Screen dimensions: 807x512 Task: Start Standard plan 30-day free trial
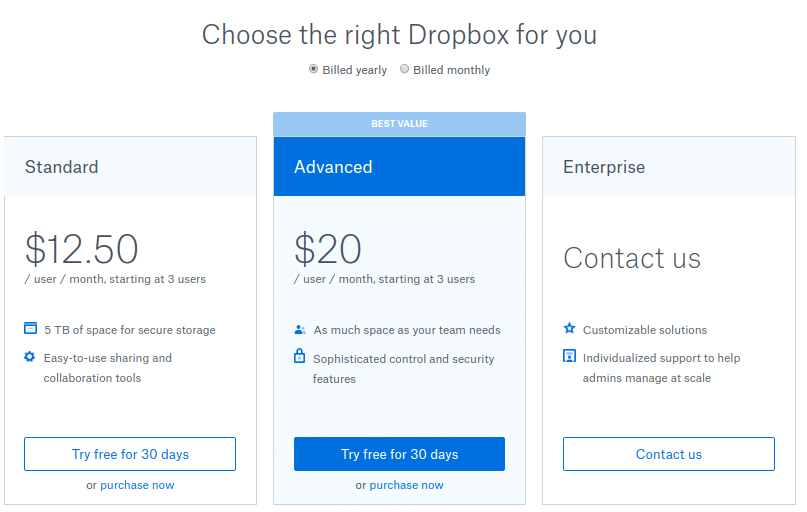[x=130, y=454]
